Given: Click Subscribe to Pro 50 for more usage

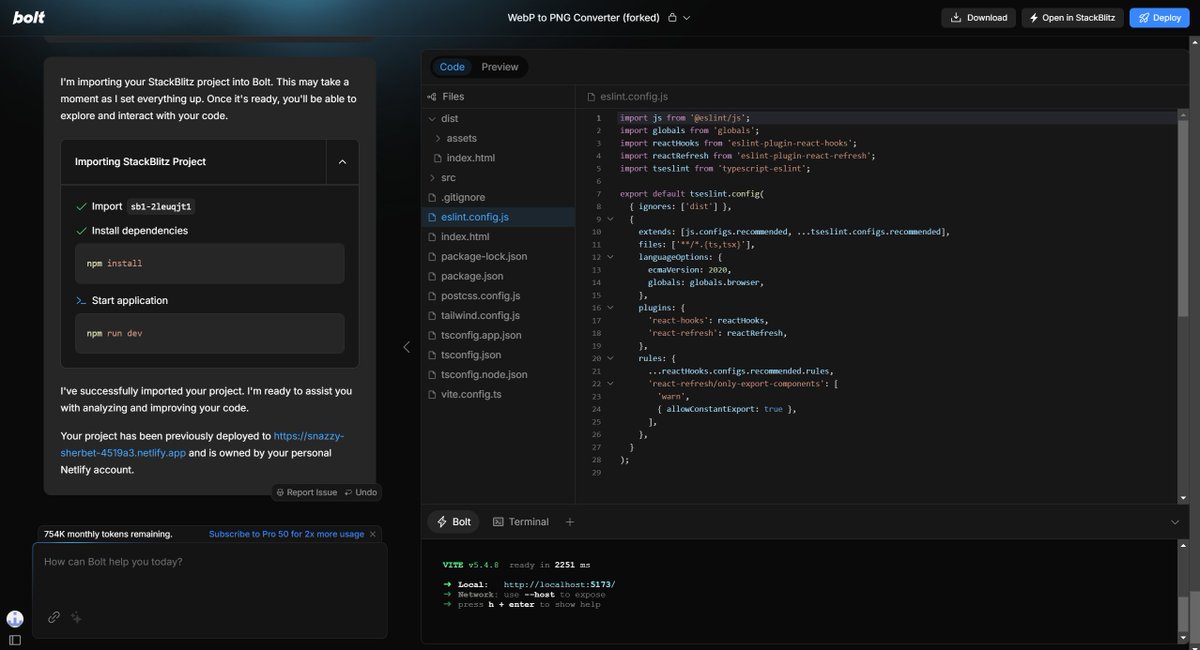Looking at the screenshot, I should point(286,533).
